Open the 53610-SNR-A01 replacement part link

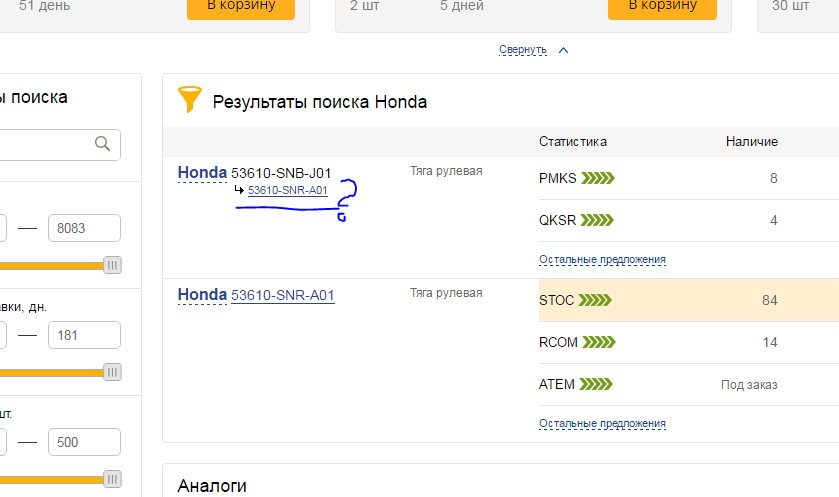click(x=287, y=190)
